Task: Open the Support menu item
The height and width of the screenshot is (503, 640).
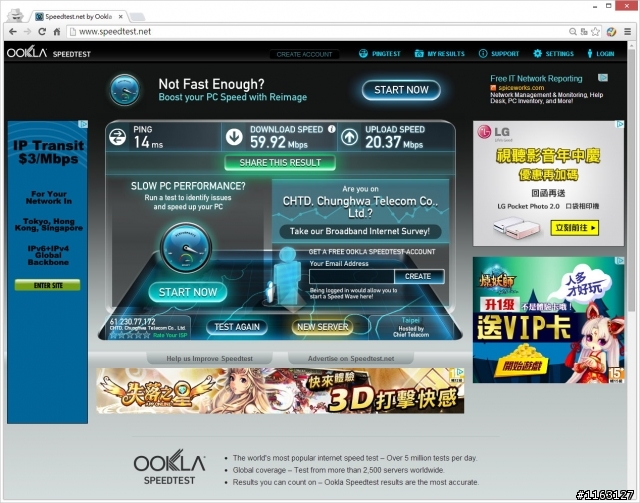Action: (499, 53)
